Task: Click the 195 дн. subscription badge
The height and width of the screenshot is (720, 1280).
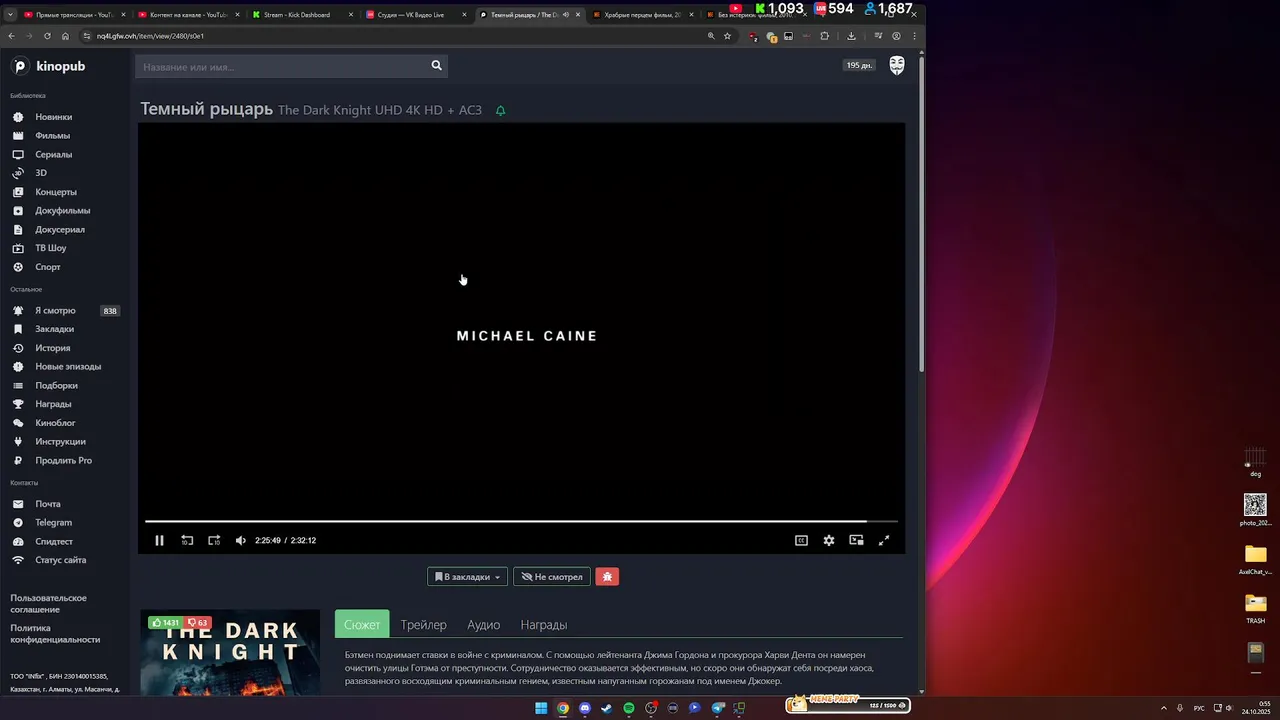Action: [859, 66]
